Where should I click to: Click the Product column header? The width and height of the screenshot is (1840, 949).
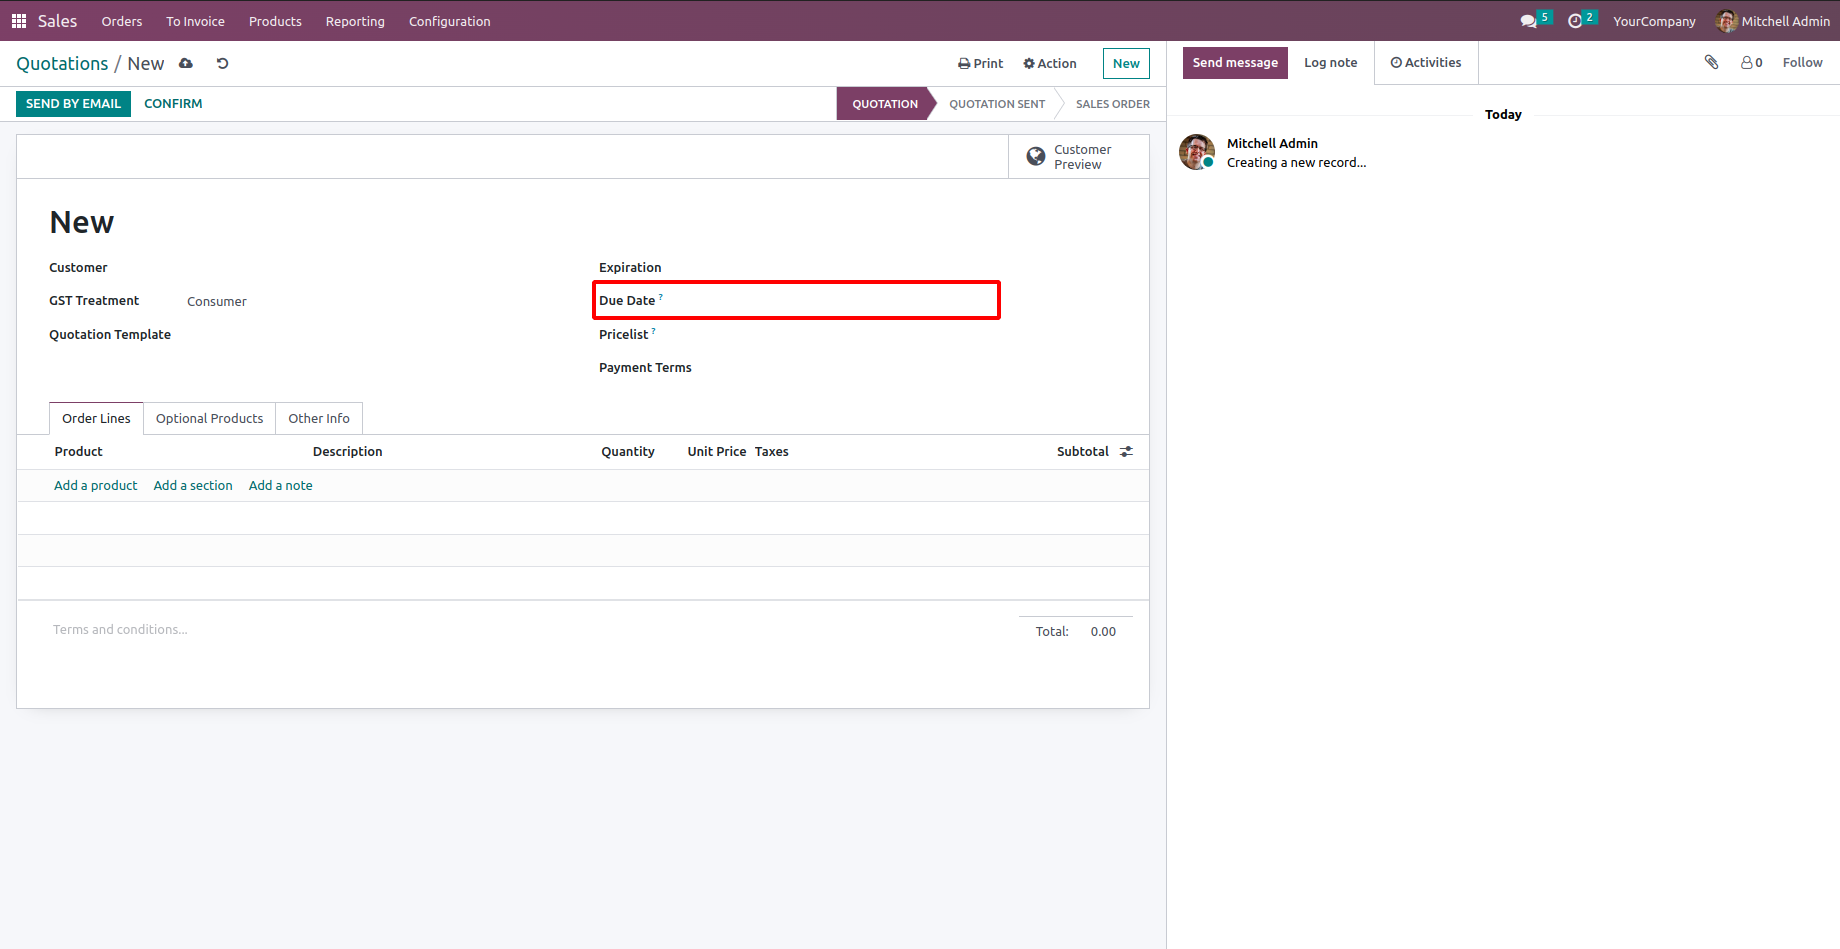click(x=79, y=452)
